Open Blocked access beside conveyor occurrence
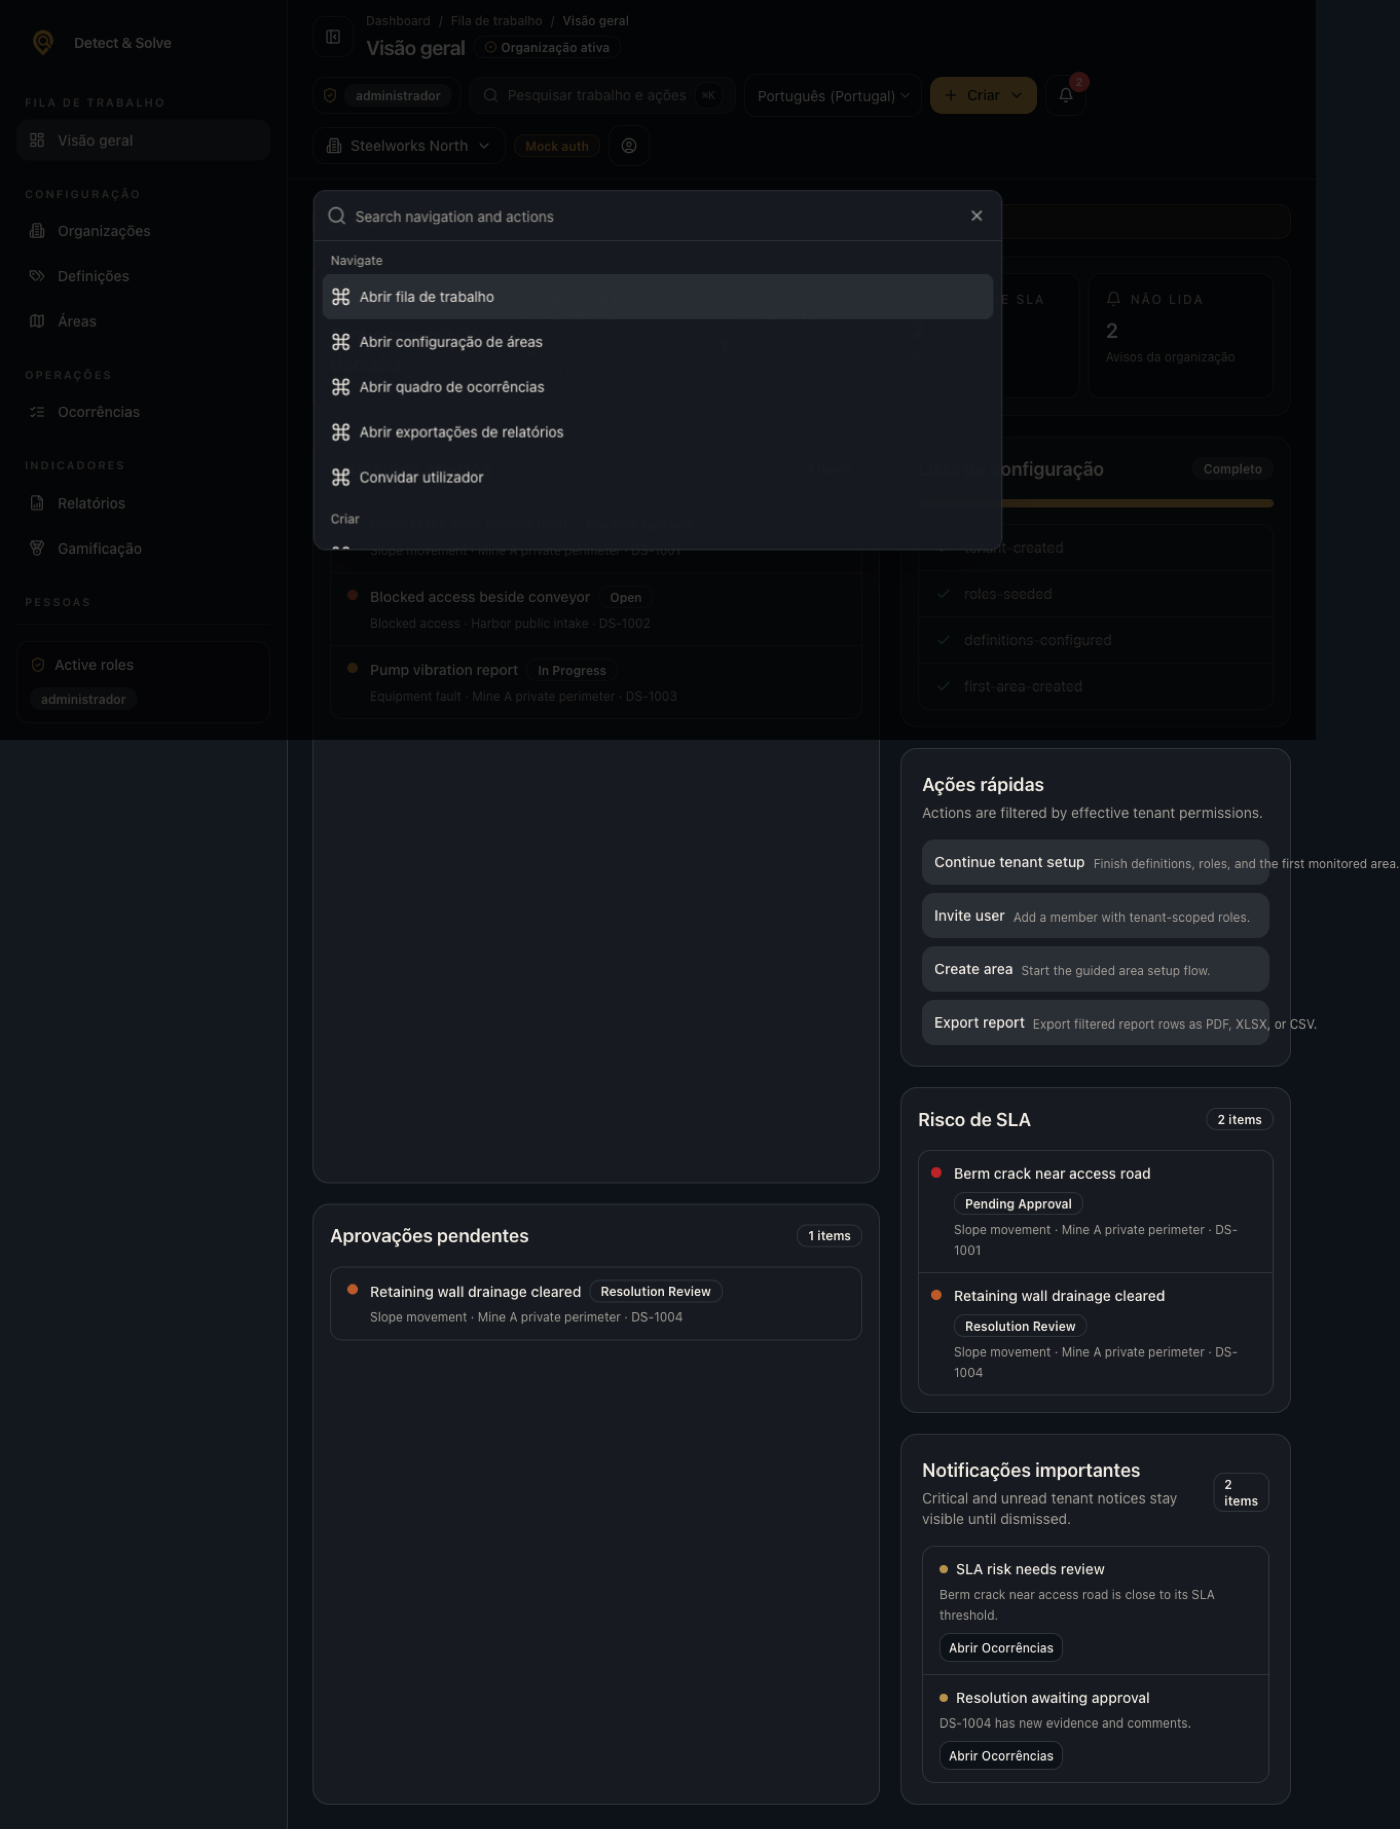 click(x=596, y=609)
